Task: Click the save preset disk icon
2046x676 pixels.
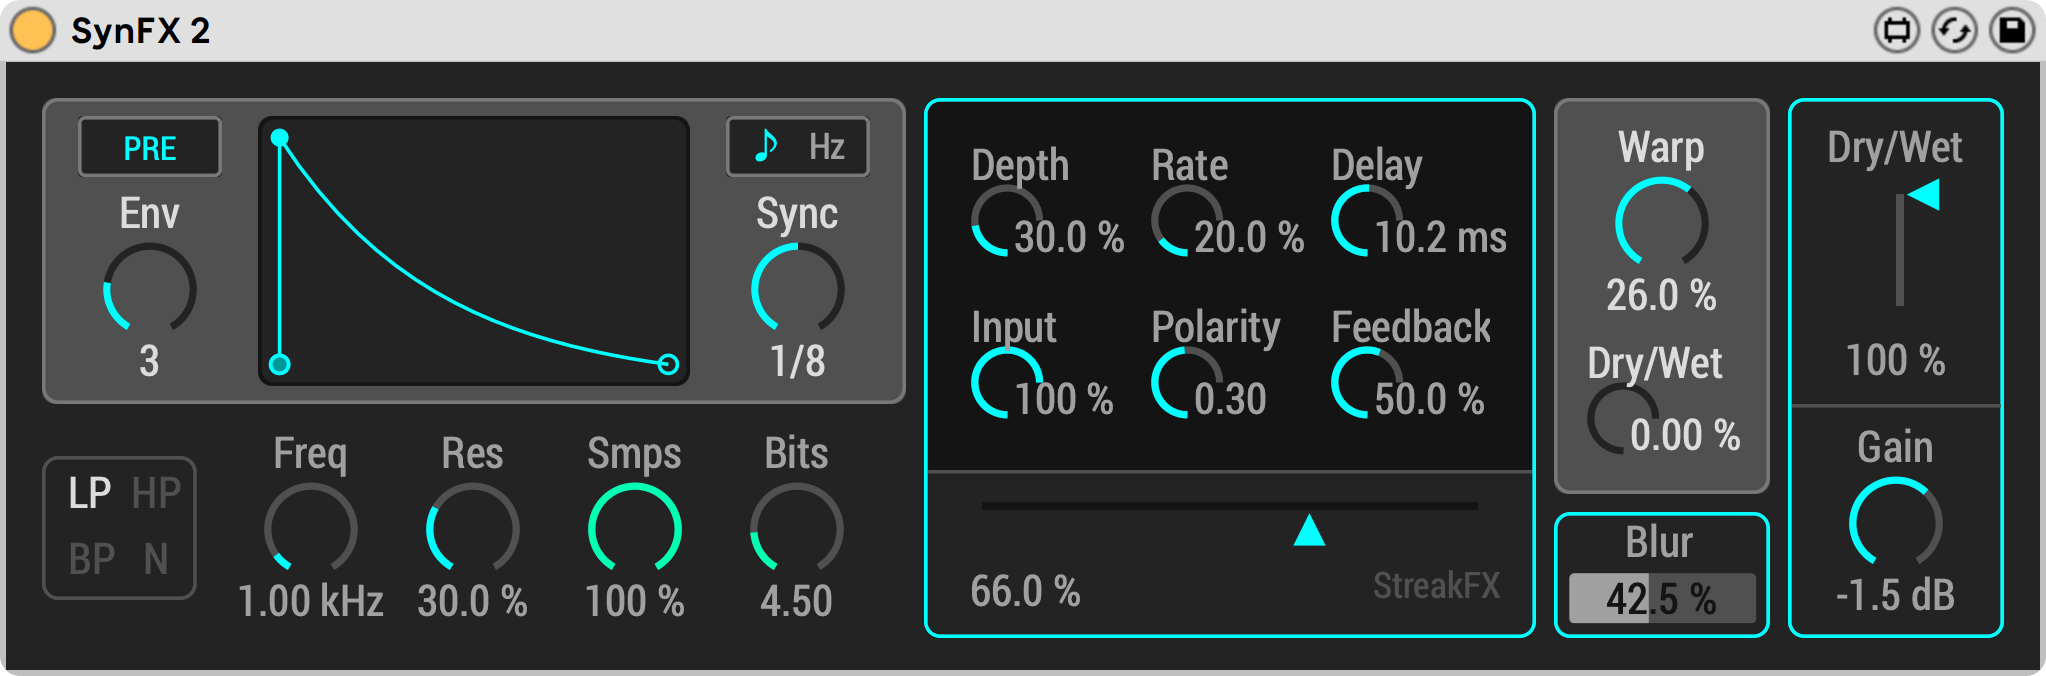Action: point(2012,30)
